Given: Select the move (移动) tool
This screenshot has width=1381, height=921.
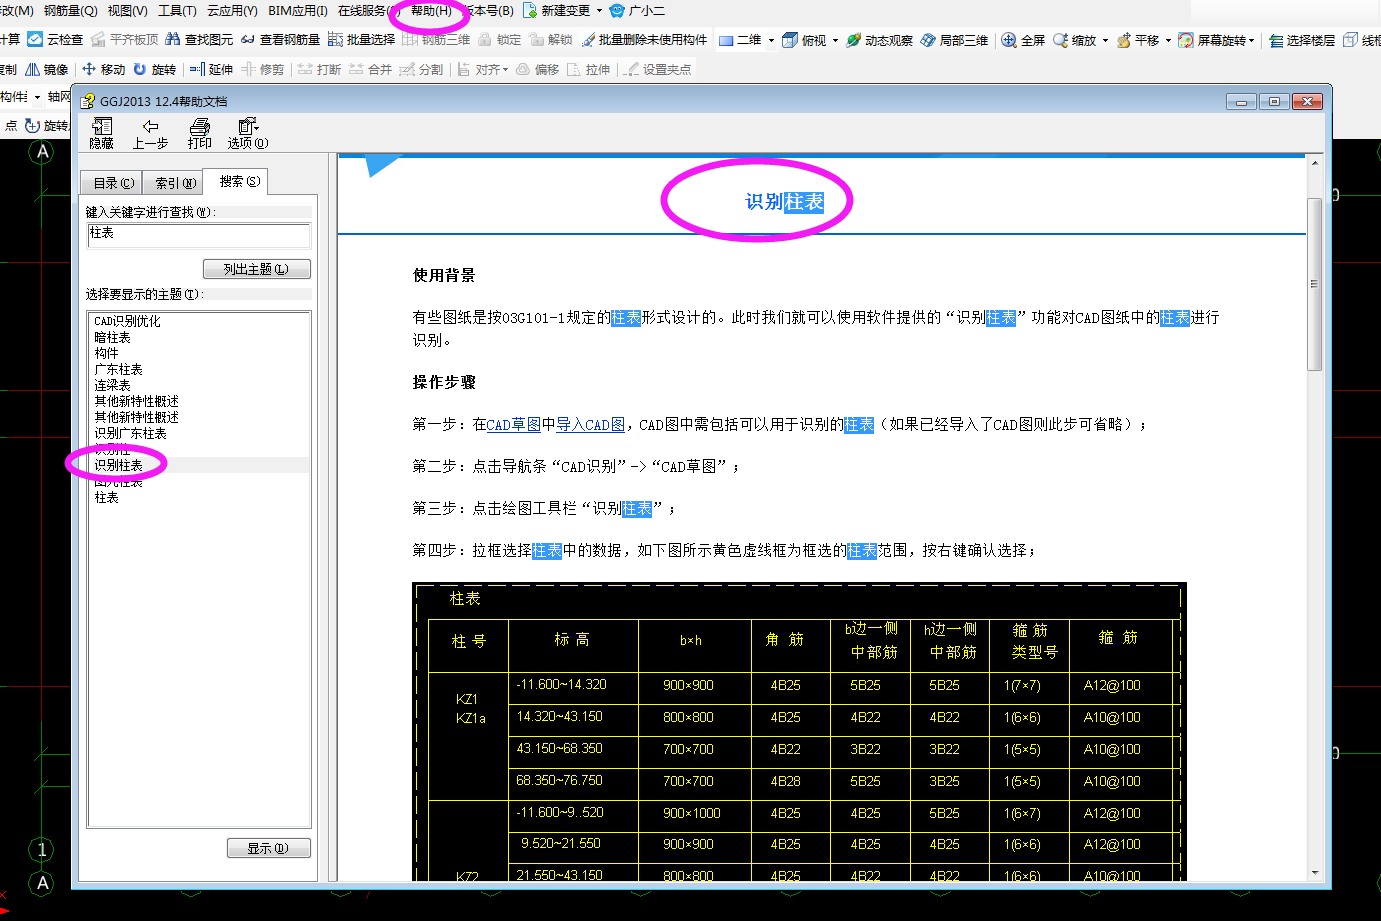Looking at the screenshot, I should (x=104, y=69).
